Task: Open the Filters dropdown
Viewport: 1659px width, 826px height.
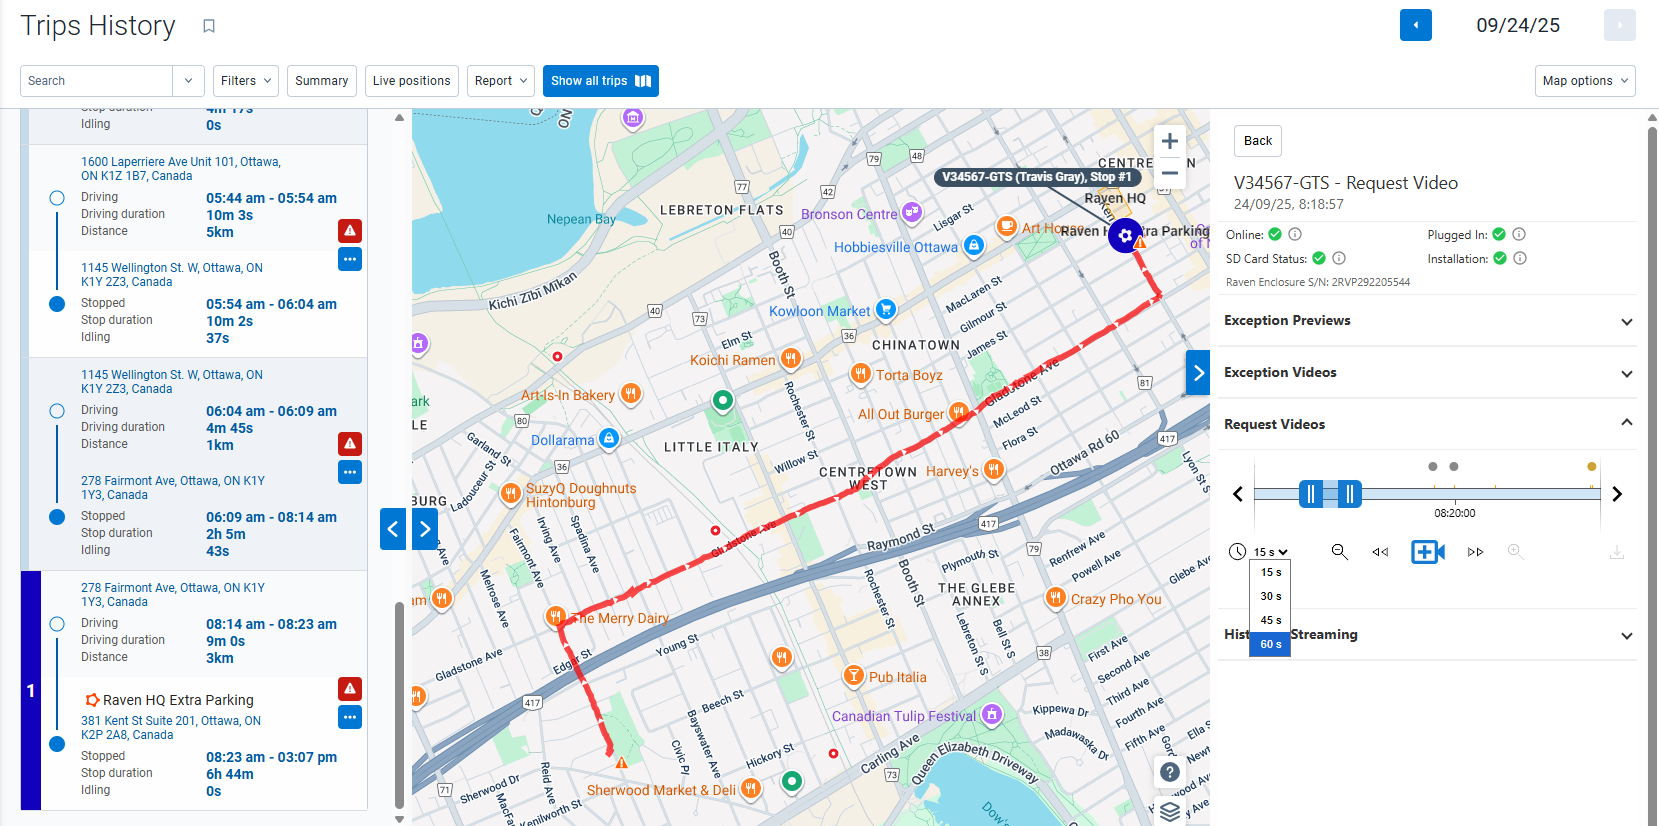Action: click(x=246, y=81)
